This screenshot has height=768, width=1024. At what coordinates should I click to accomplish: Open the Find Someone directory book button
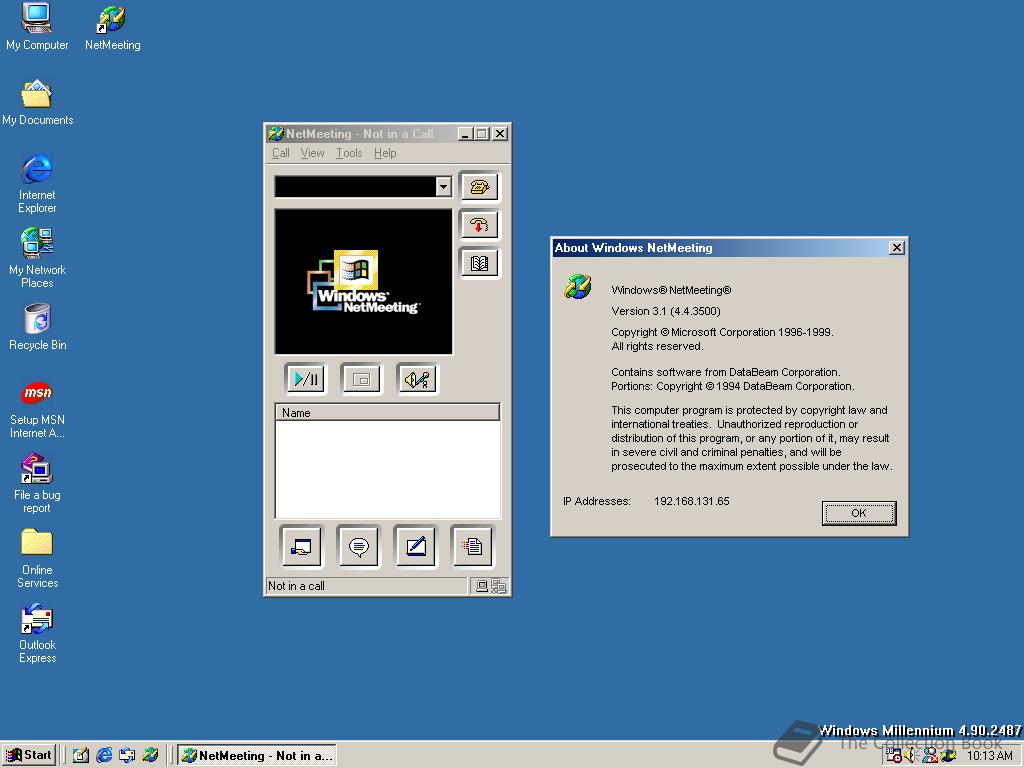click(x=480, y=263)
